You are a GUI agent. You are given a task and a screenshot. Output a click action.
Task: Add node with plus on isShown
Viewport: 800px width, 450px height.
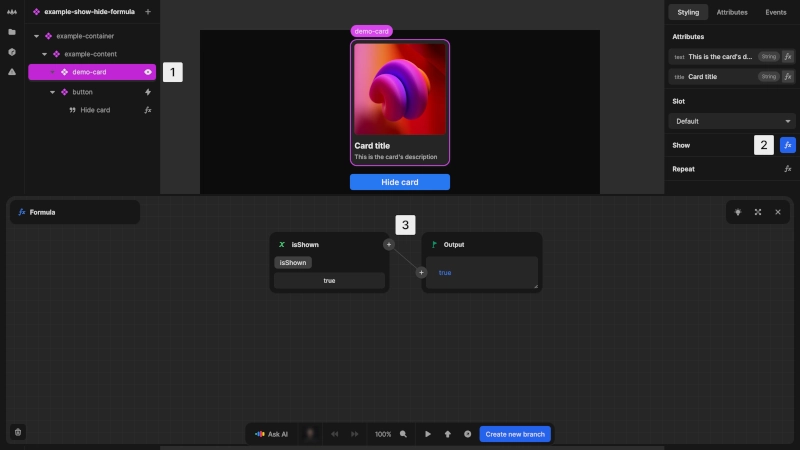389,244
